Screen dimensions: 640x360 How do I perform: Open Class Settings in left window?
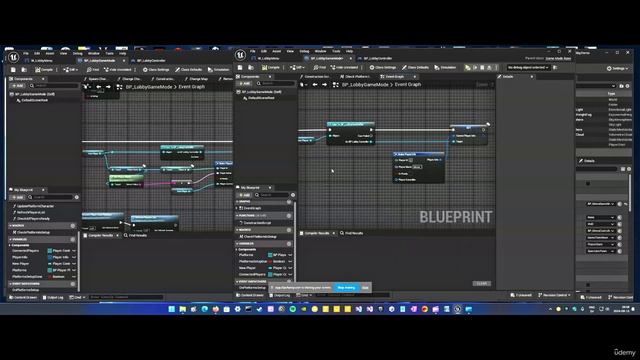point(156,70)
